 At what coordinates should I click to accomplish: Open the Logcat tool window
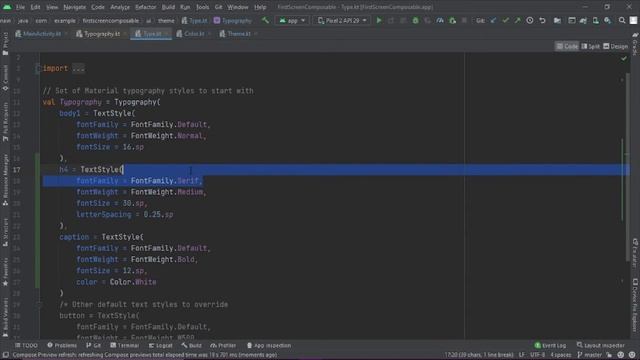160,346
